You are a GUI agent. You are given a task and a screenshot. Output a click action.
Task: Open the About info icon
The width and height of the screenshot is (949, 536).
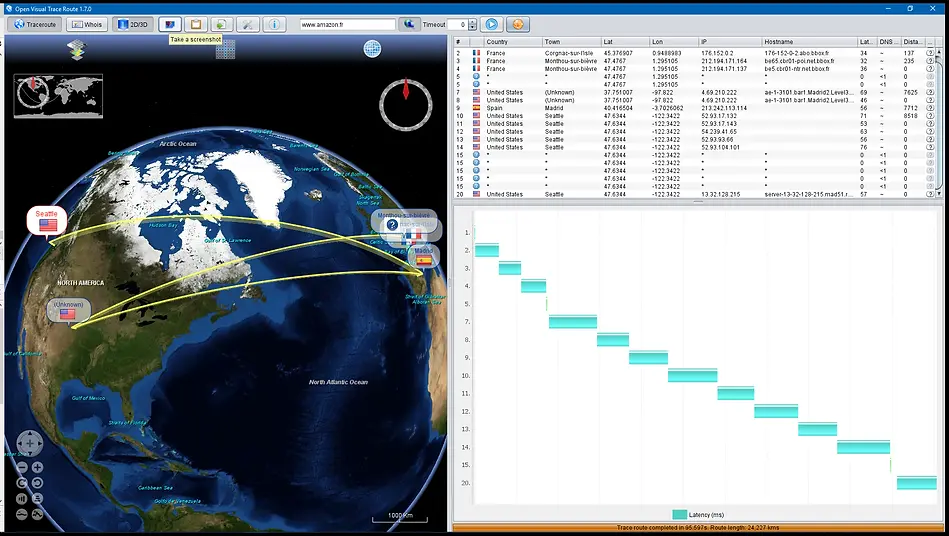click(x=274, y=24)
